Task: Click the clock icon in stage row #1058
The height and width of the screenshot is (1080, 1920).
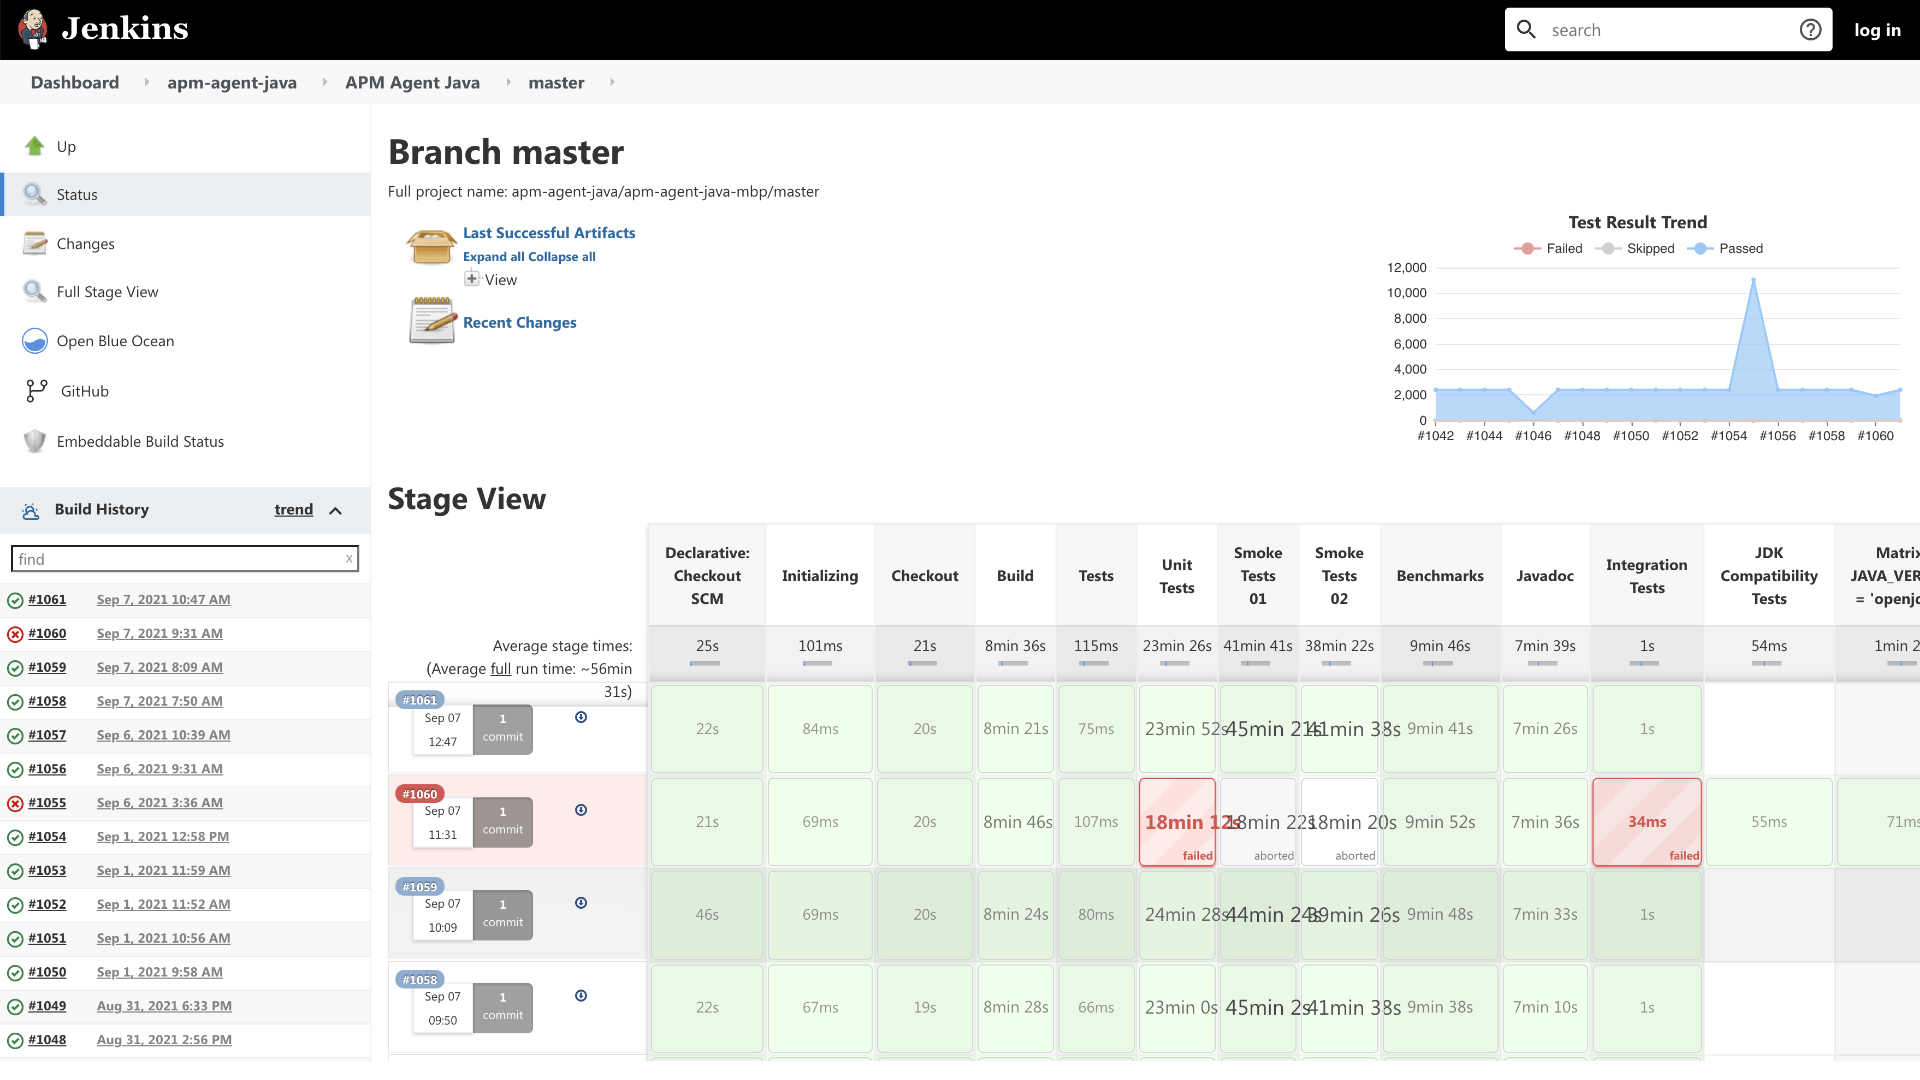Action: click(x=581, y=996)
